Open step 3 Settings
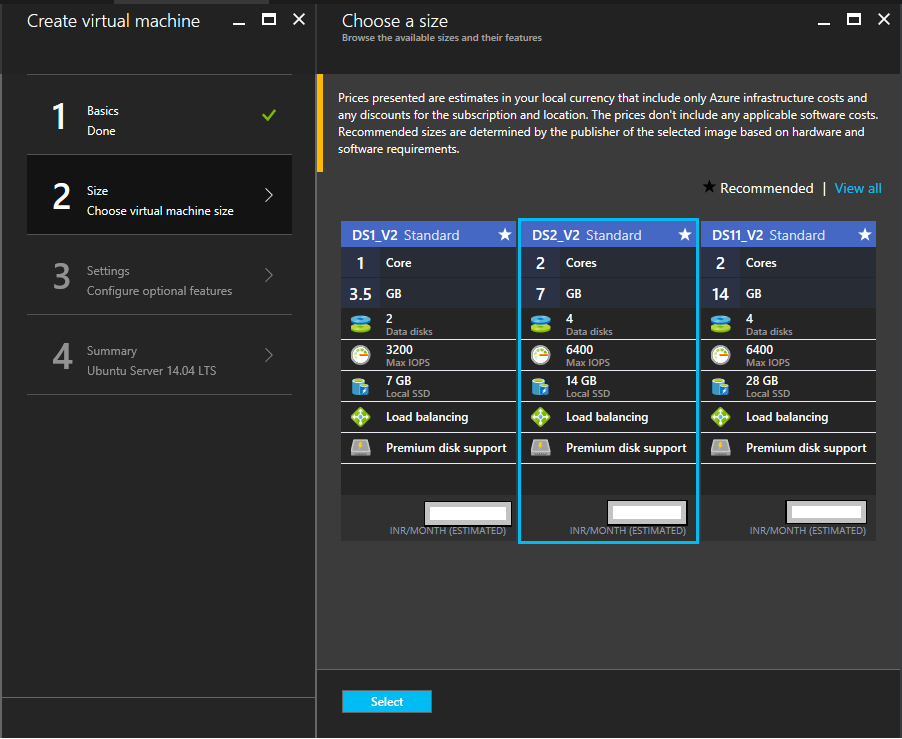The height and width of the screenshot is (739, 902). point(159,275)
